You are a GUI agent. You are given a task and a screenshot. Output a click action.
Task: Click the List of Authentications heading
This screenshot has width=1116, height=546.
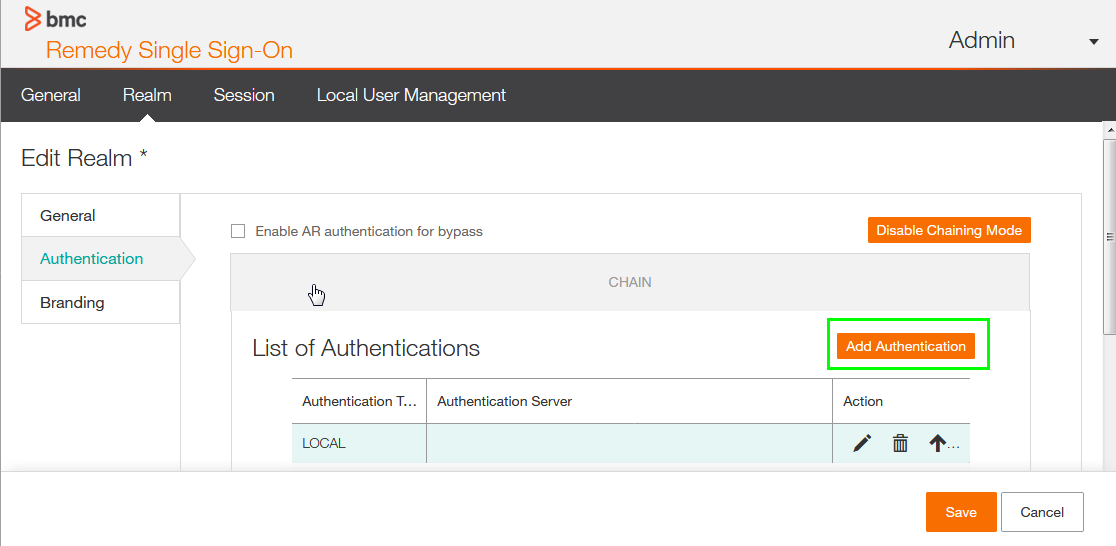(x=366, y=348)
